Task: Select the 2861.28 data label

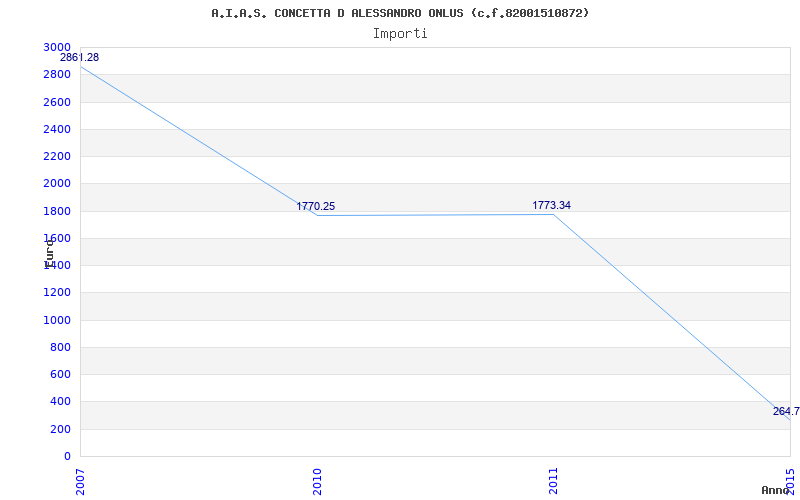Action: tap(80, 57)
